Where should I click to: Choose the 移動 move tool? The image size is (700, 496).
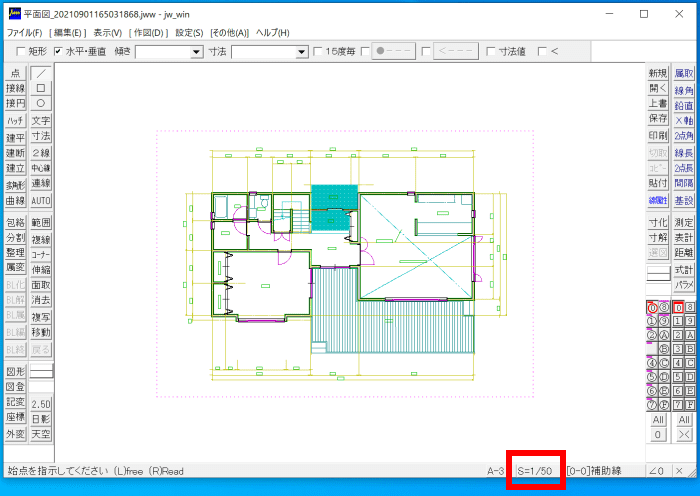click(41, 332)
